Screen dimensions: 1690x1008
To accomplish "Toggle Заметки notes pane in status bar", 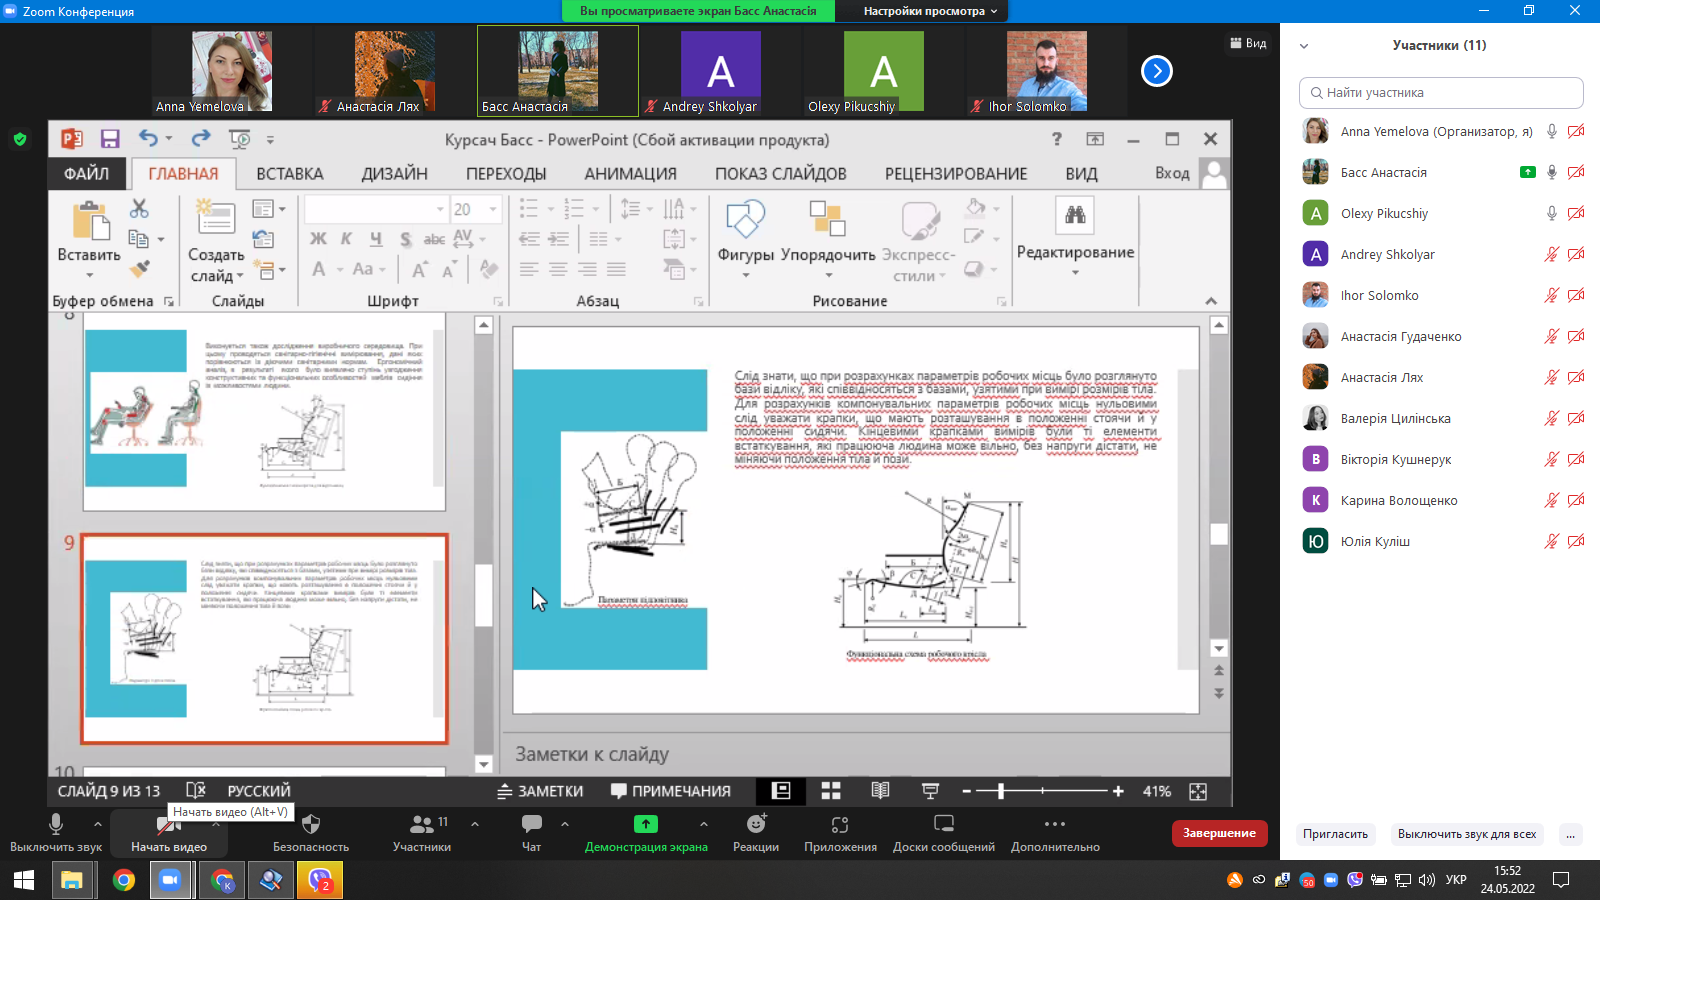I will (x=541, y=791).
